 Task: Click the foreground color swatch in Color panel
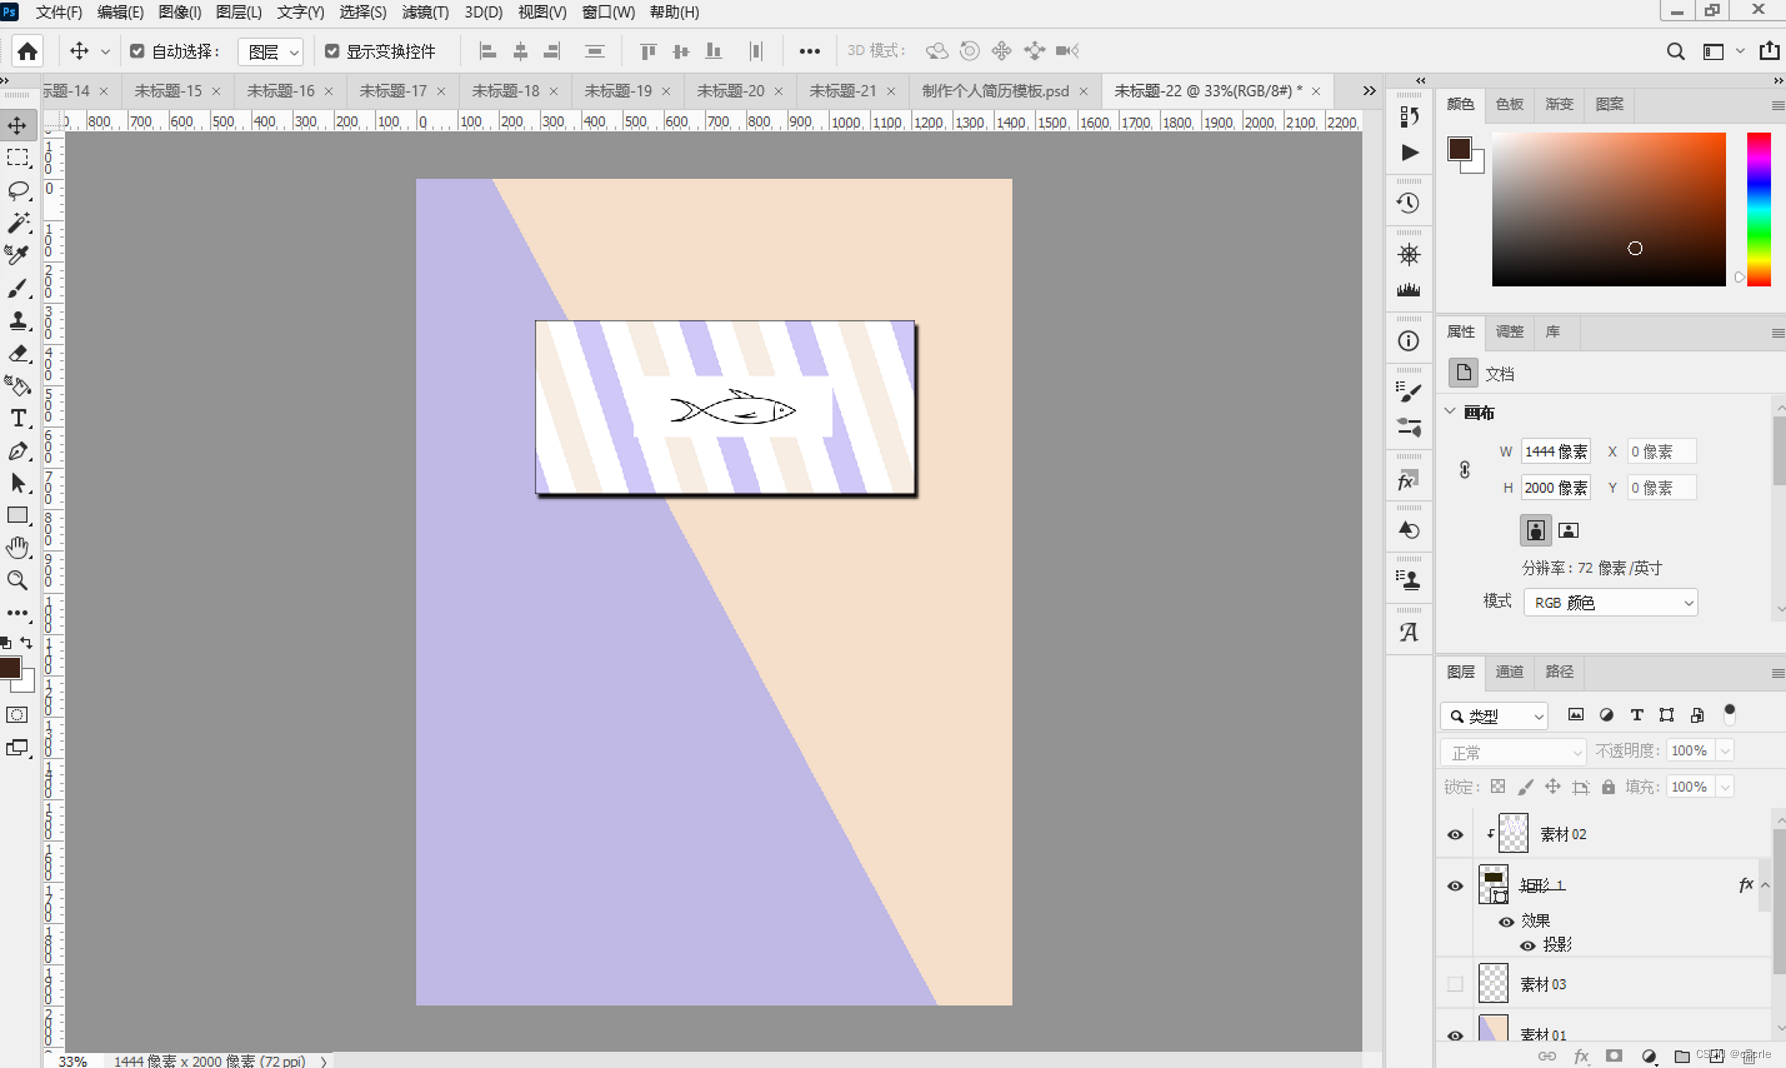coord(1459,149)
